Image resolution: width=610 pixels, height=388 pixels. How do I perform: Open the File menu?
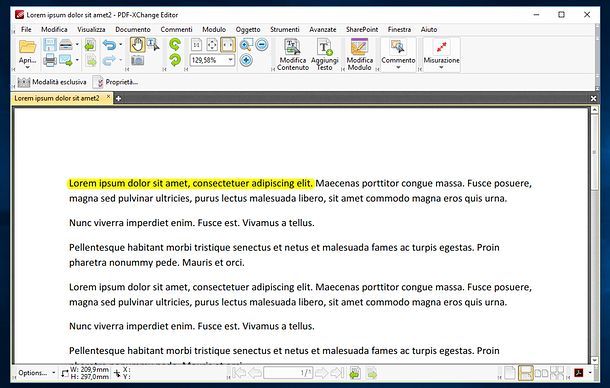26,29
